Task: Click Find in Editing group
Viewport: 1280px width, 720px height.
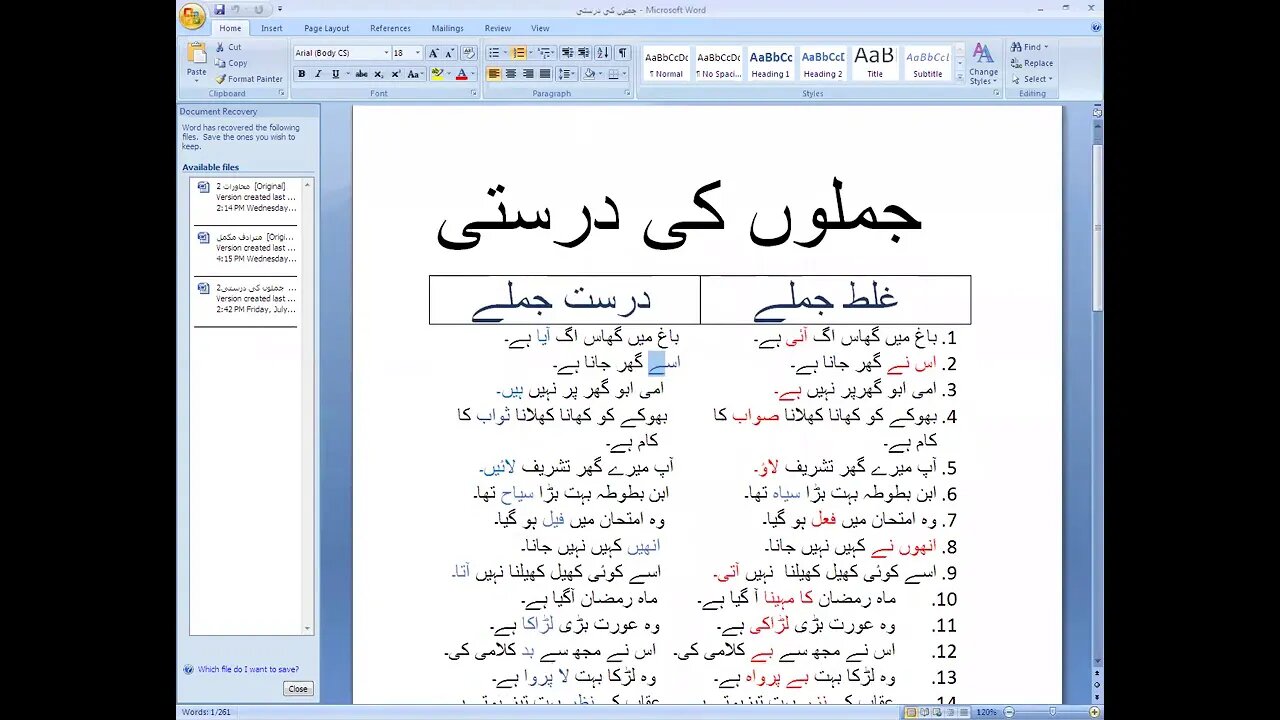Action: click(x=1029, y=47)
